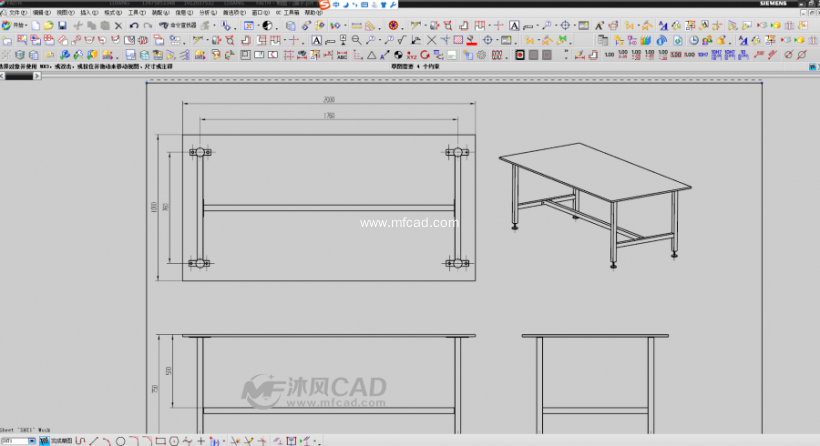Open dropdown arrow next to bottom sketch curve icon
This screenshot has width=820, height=446.
224,442
